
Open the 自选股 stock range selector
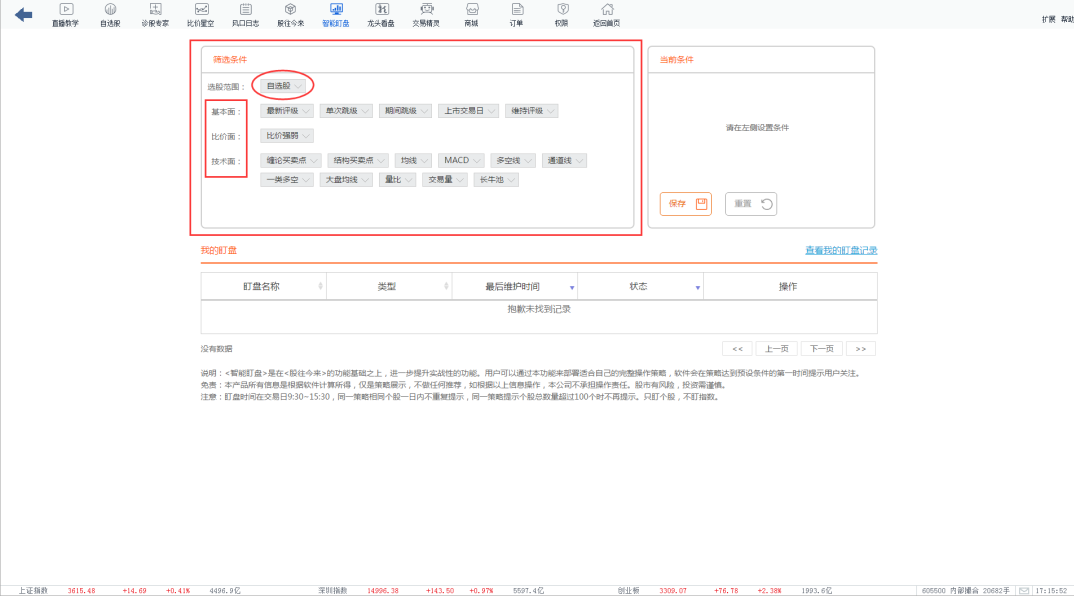(284, 85)
